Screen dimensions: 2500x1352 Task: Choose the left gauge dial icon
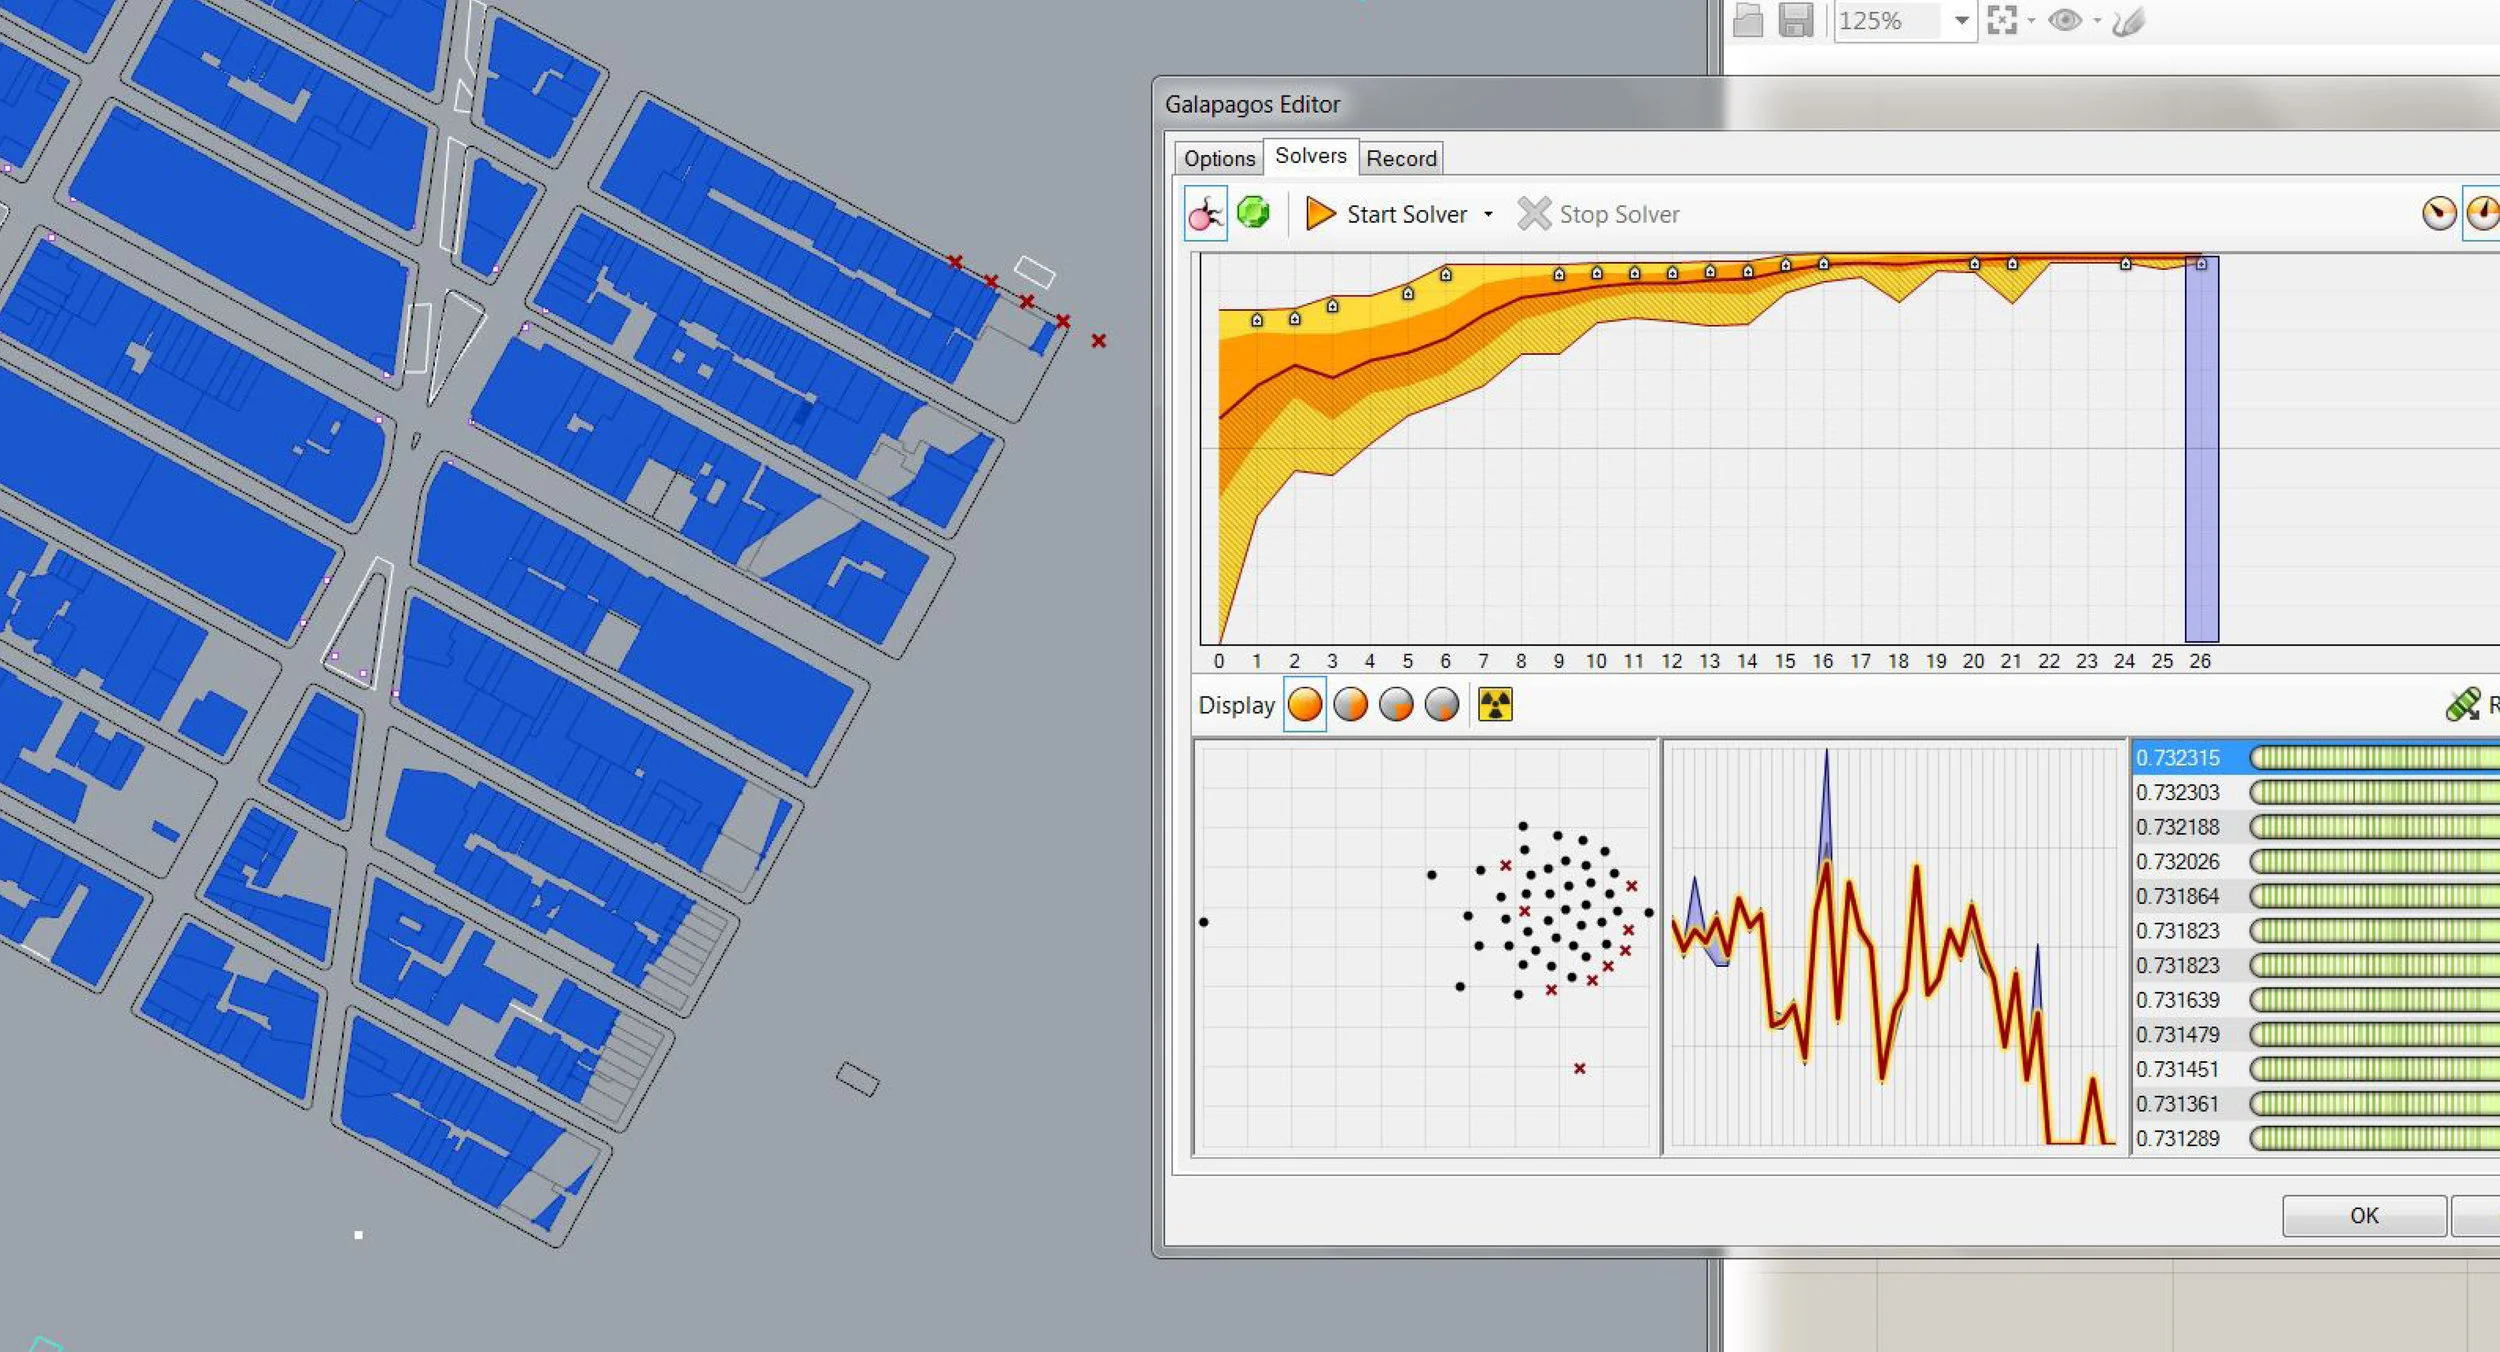pyautogui.click(x=2439, y=213)
